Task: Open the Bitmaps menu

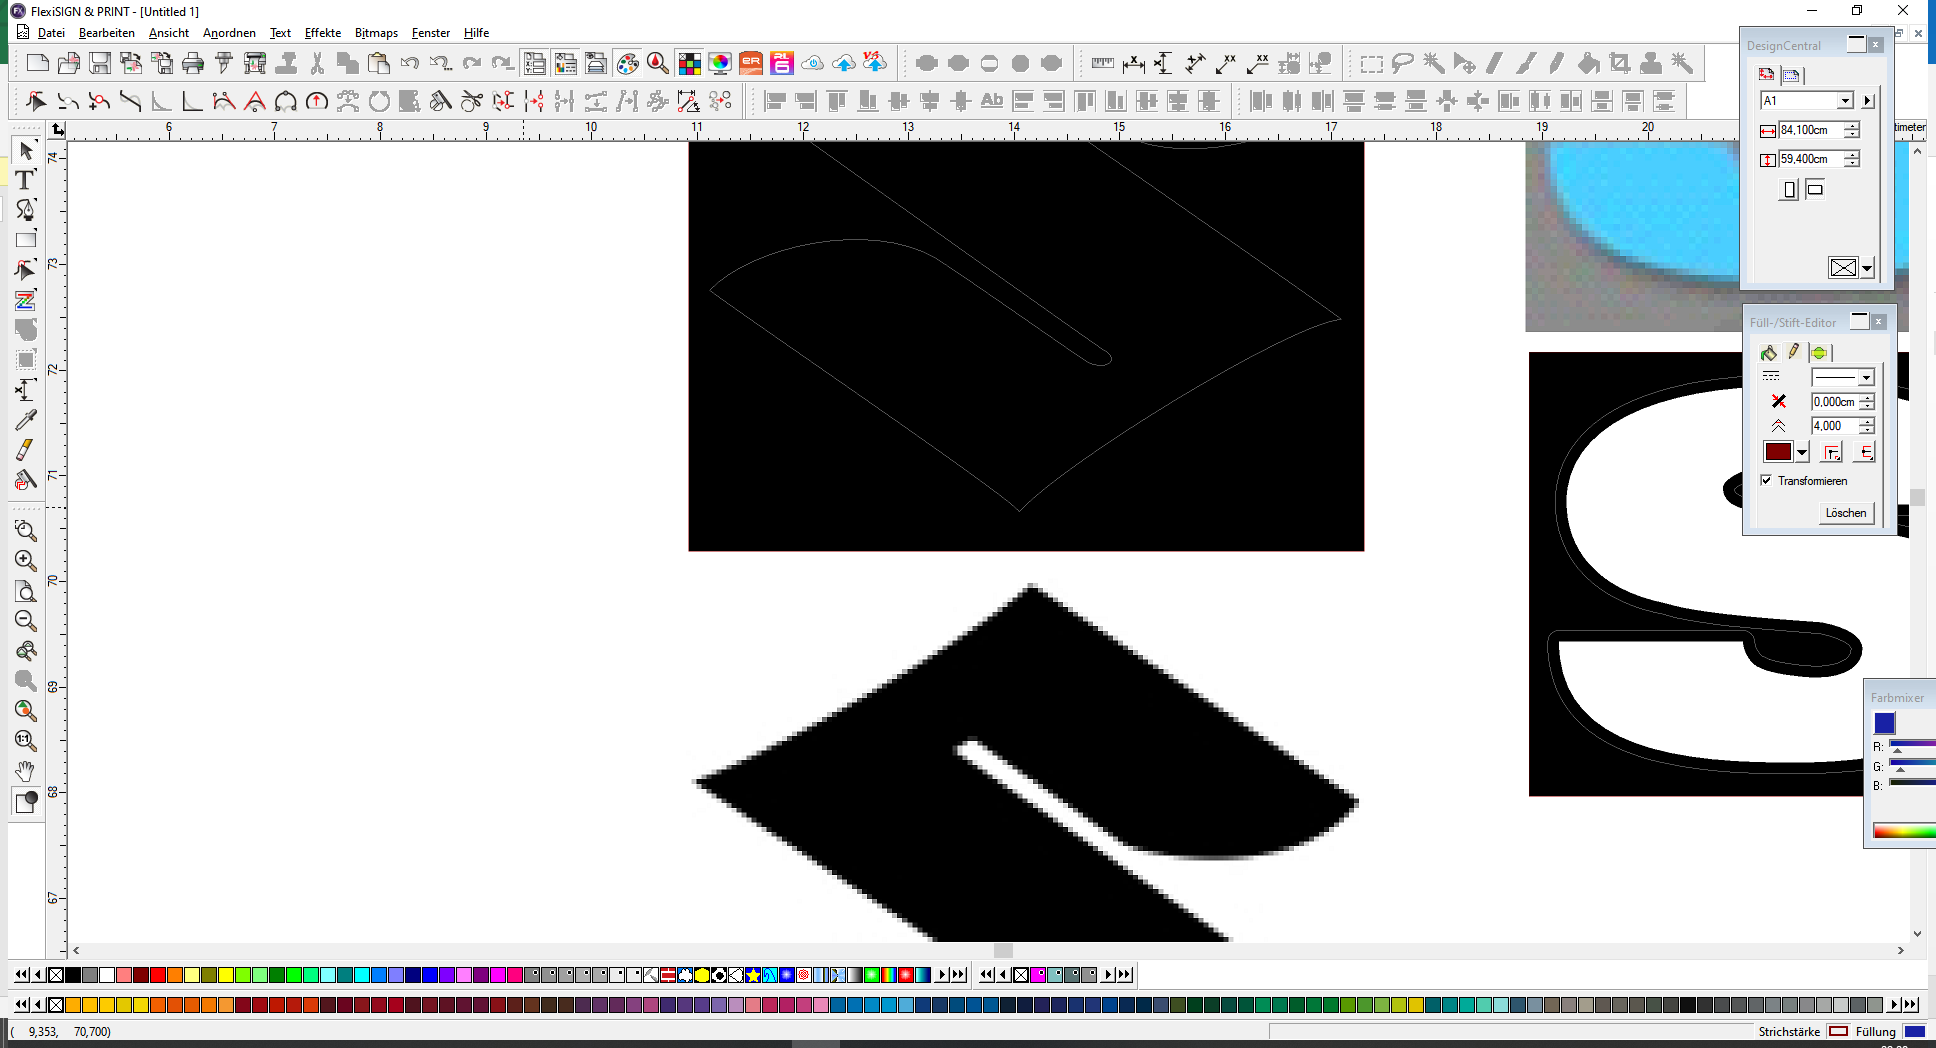Action: coord(376,33)
